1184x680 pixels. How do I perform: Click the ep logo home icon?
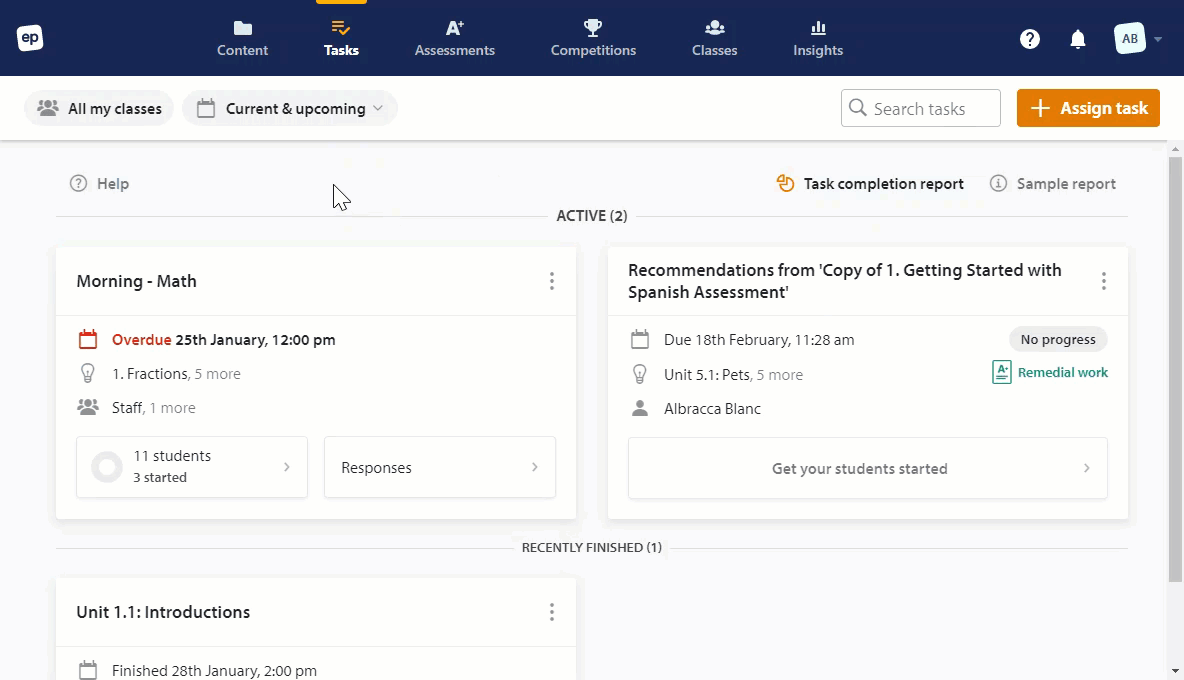pyautogui.click(x=30, y=38)
